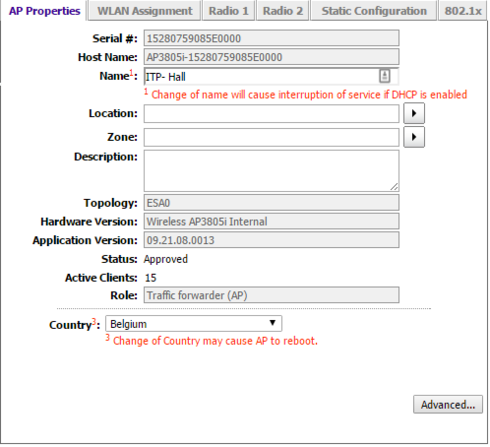Screen dimensions: 490x447
Task: Click the Application Version 09.21.08.0013 field
Action: pyautogui.click(x=271, y=240)
